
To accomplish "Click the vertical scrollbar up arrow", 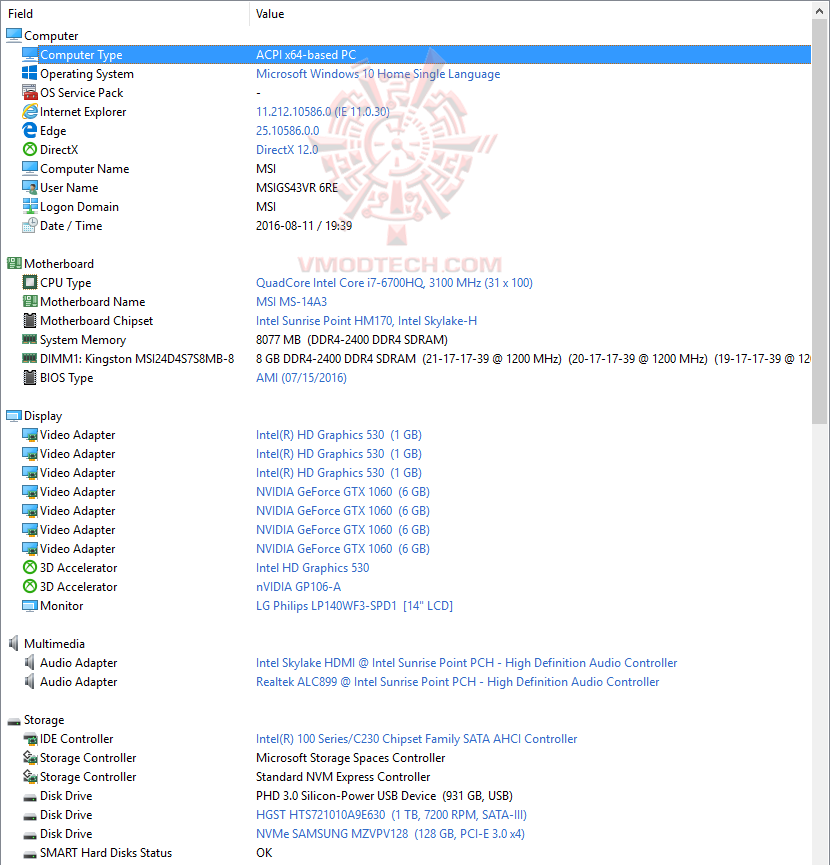I will coord(820,10).
